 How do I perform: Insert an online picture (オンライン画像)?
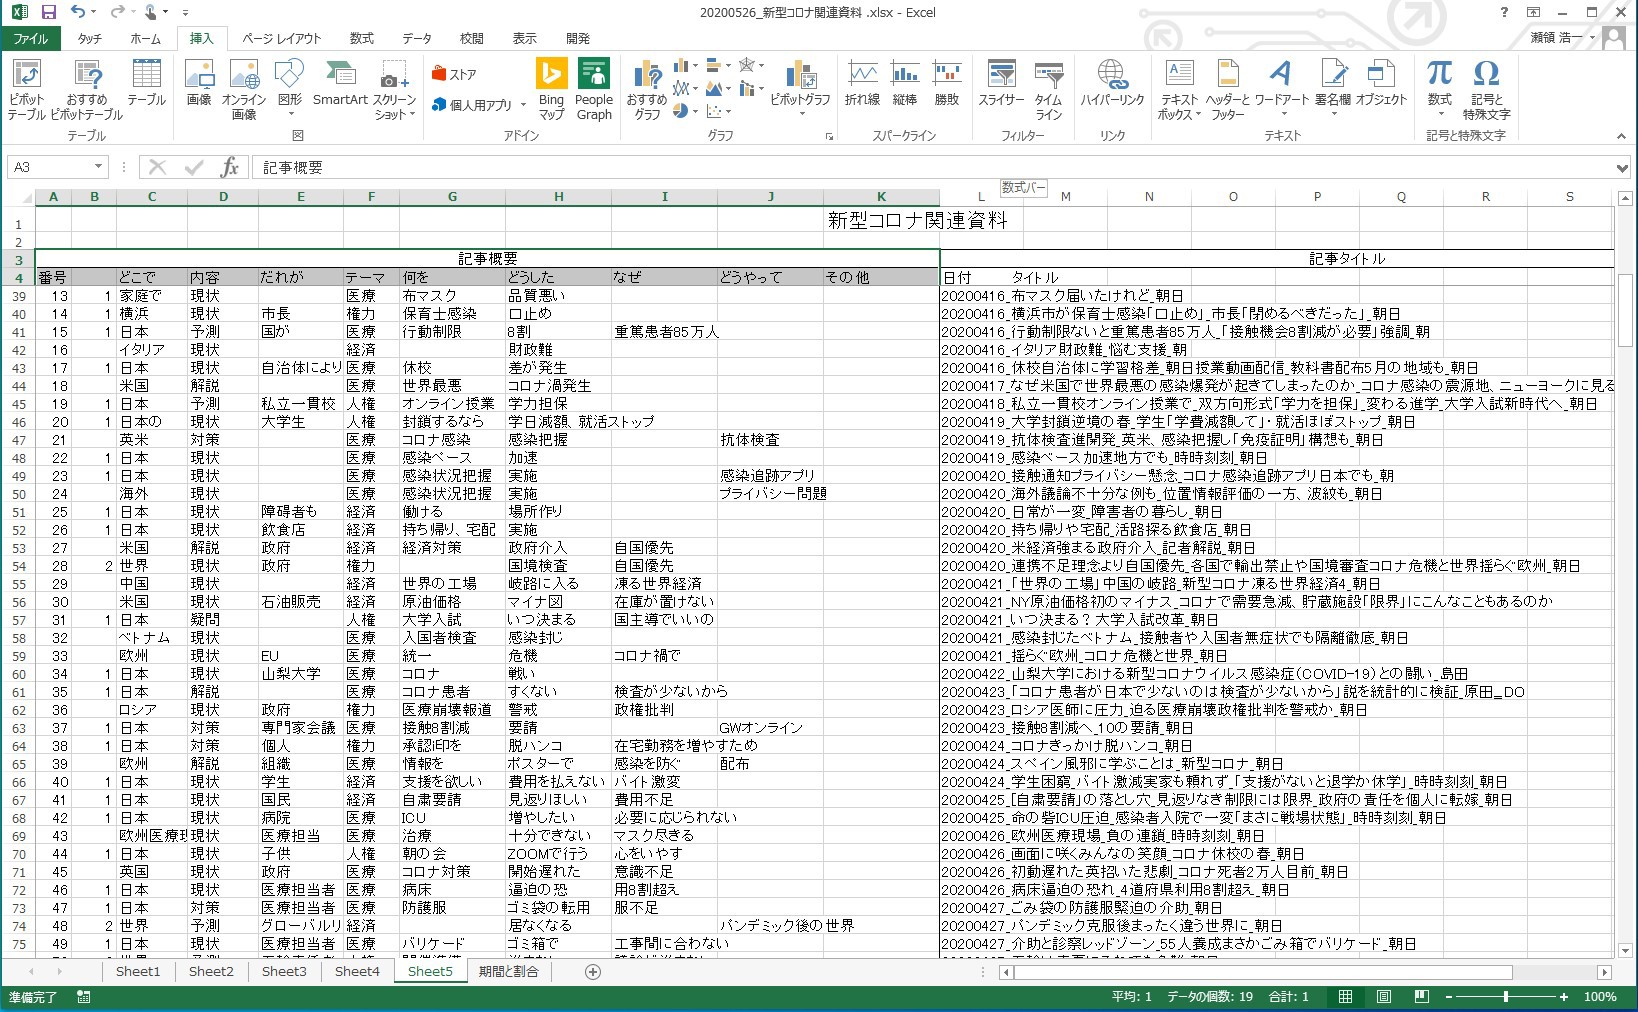point(243,90)
